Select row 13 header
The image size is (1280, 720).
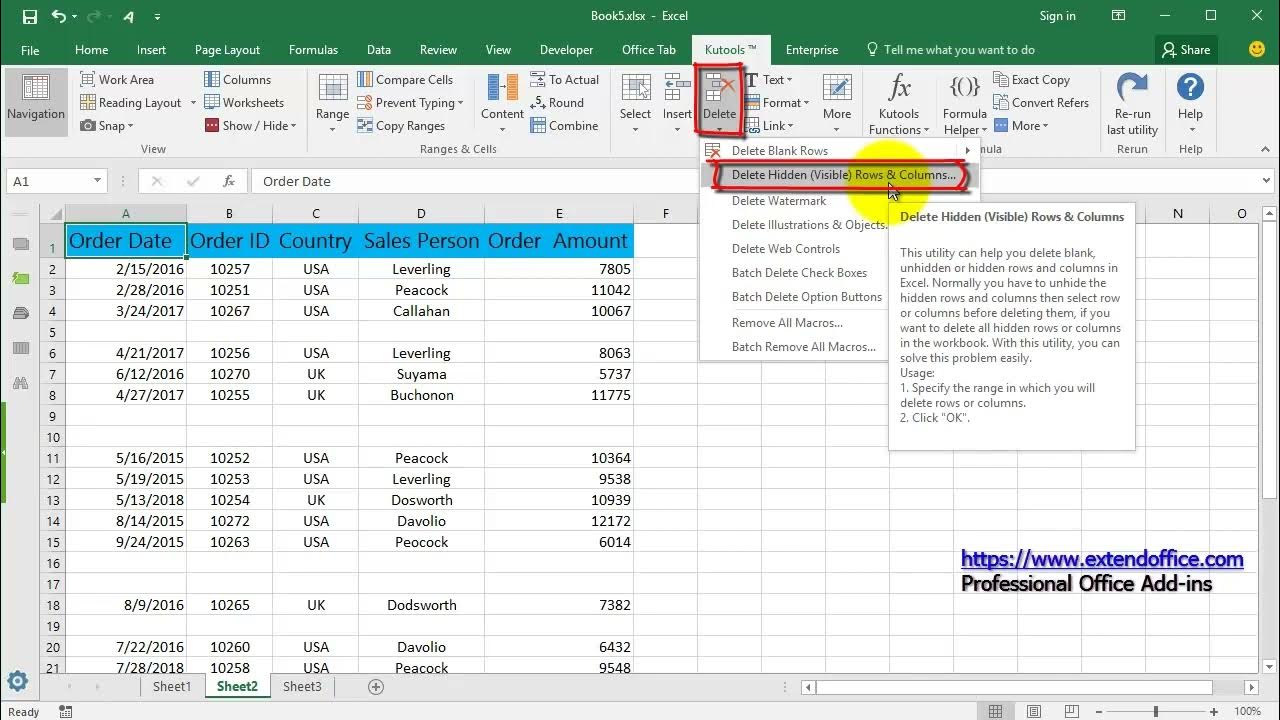pos(53,500)
